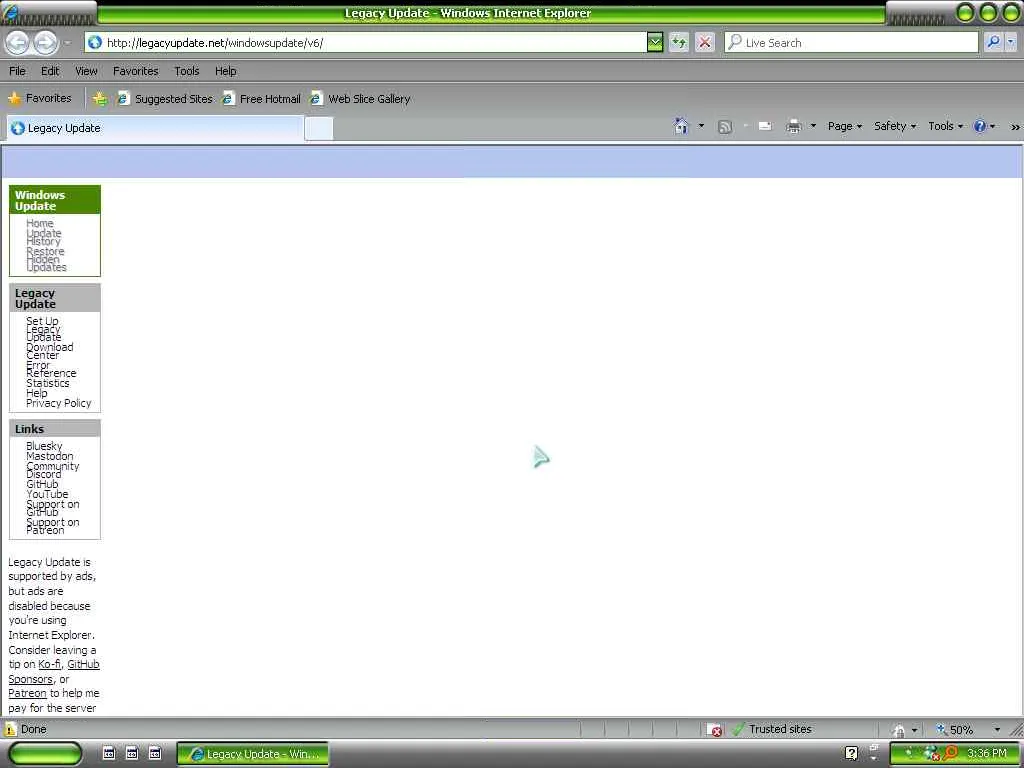
Task: Run search with the magnifier button
Action: pyautogui.click(x=993, y=42)
